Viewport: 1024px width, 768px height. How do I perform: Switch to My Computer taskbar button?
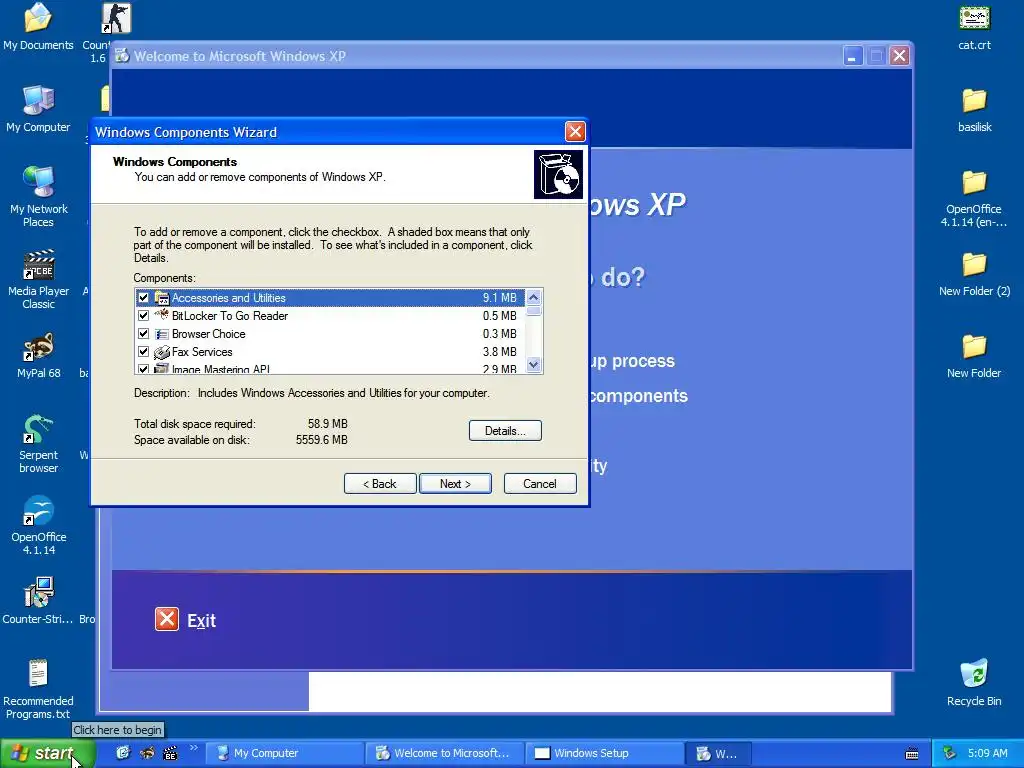coord(285,753)
